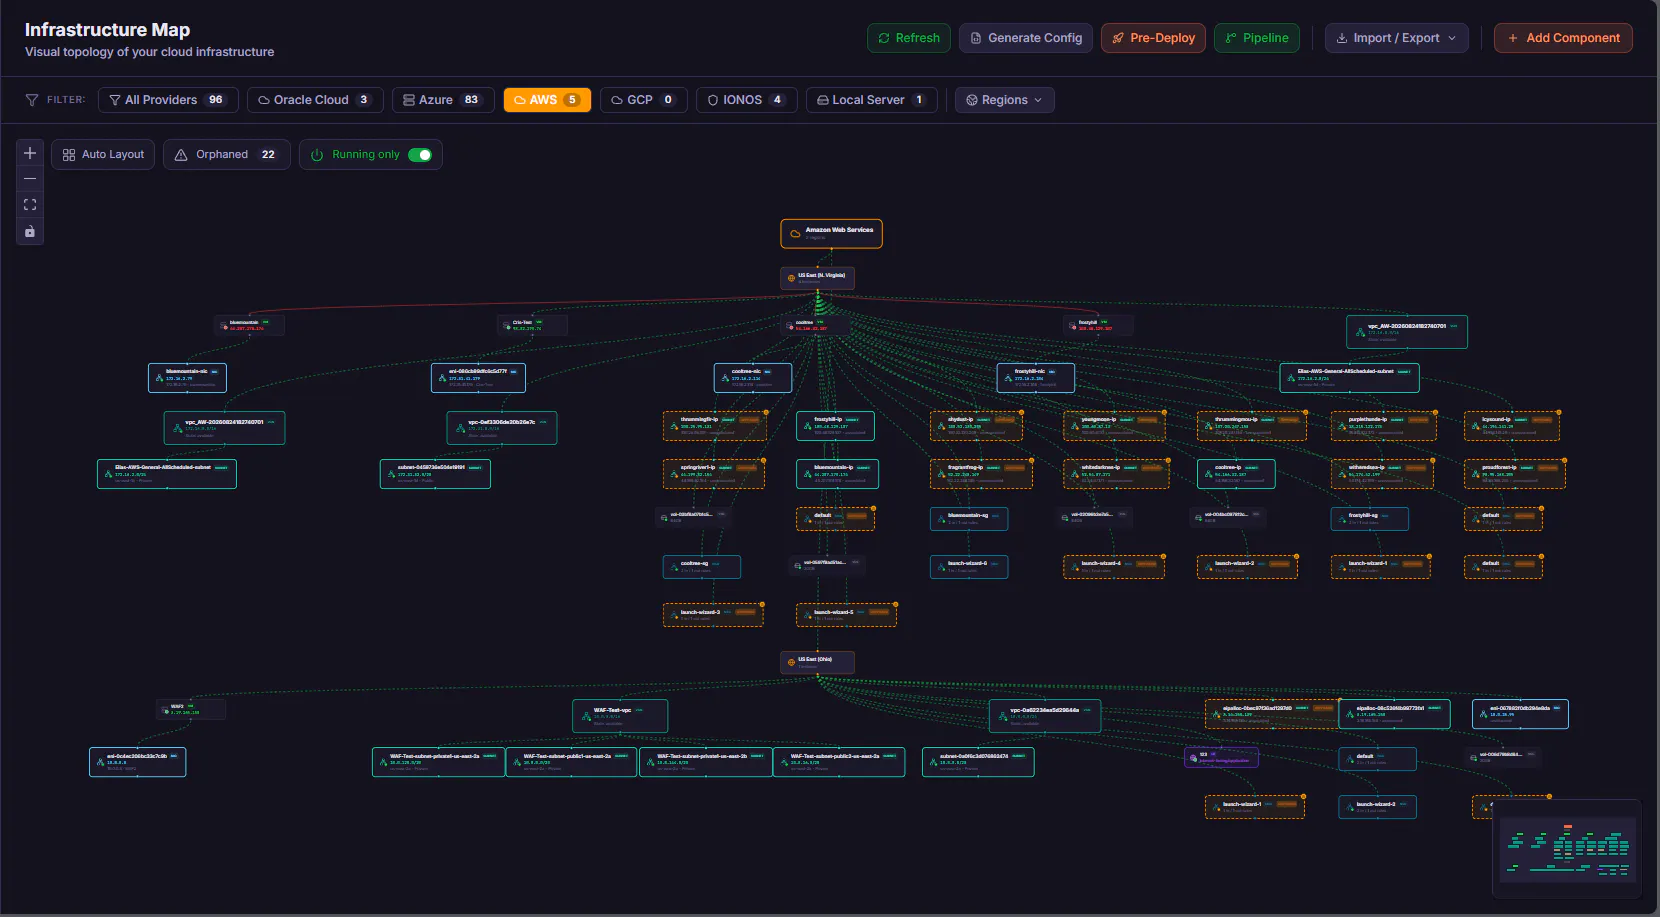Click the filter funnel icon
The width and height of the screenshot is (1660, 917).
[32, 100]
